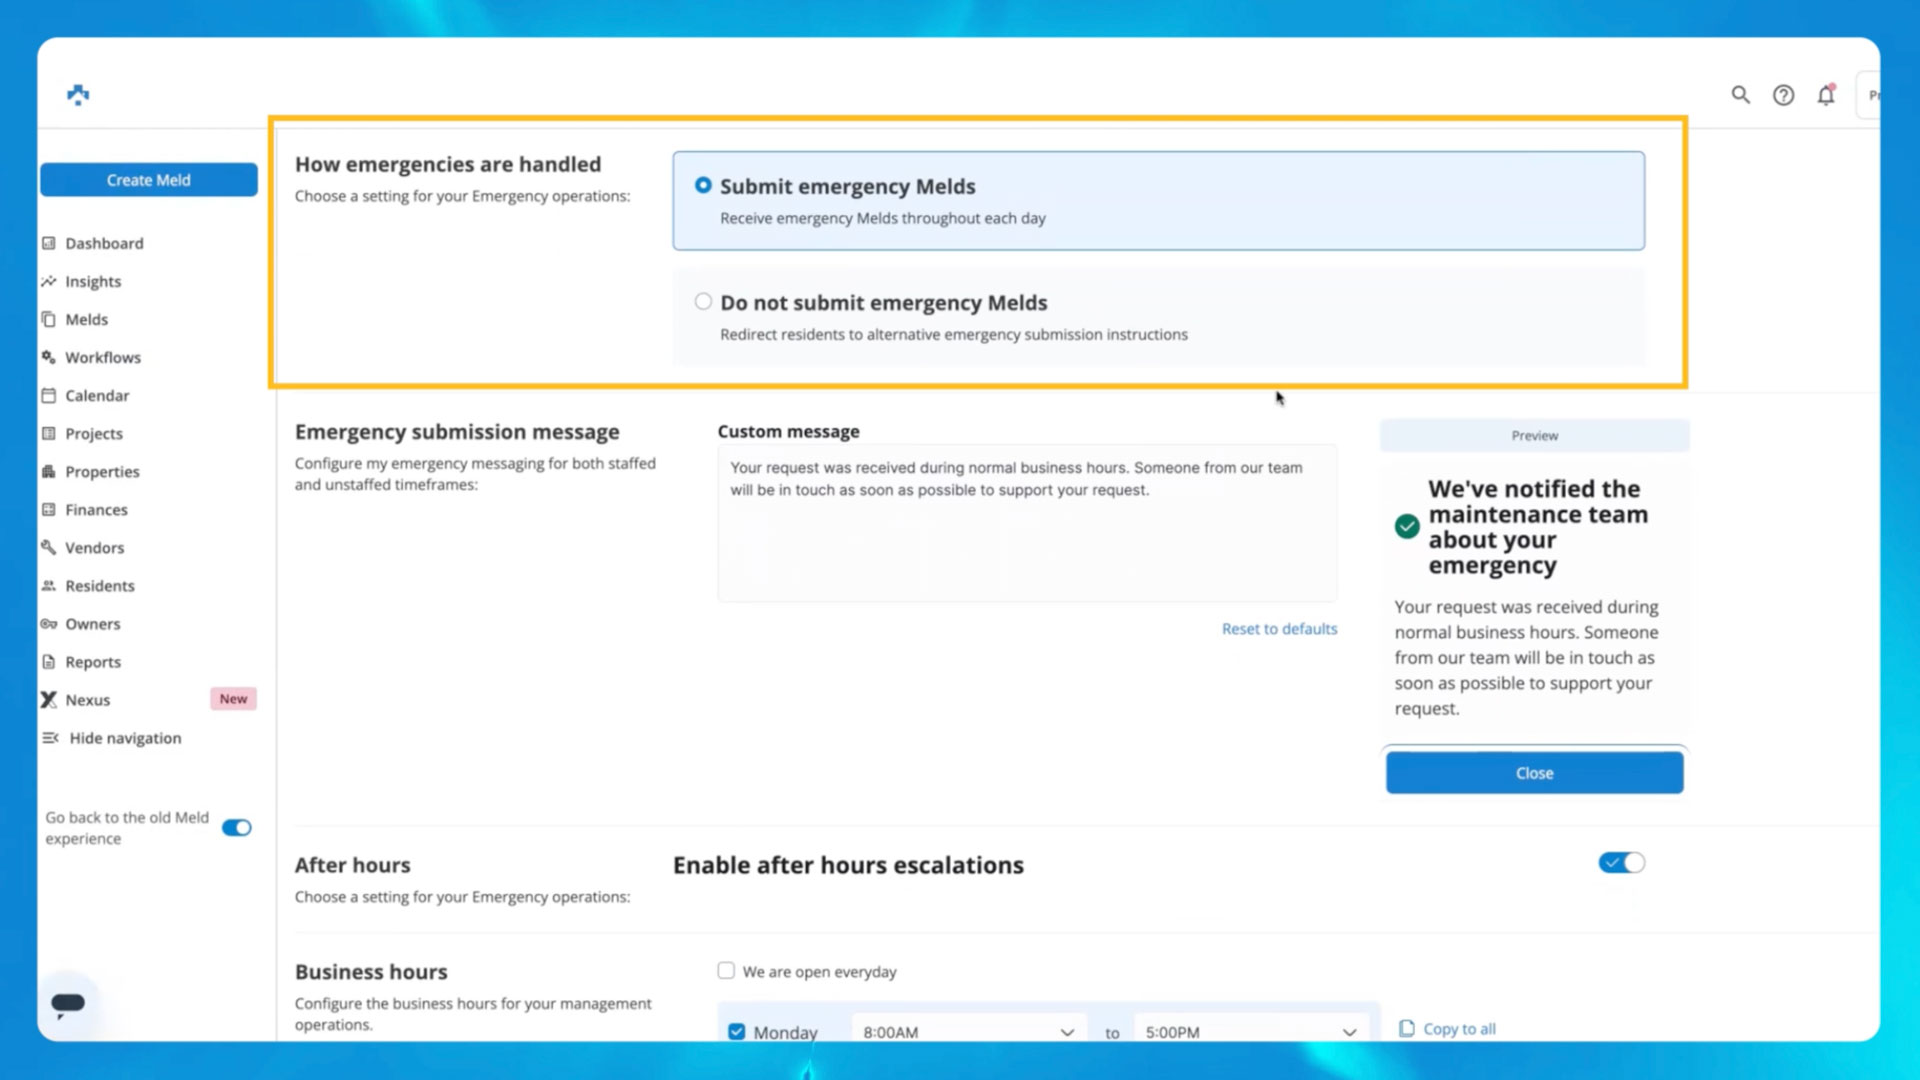1920x1080 pixels.
Task: Click the Reports document icon
Action: pos(48,661)
